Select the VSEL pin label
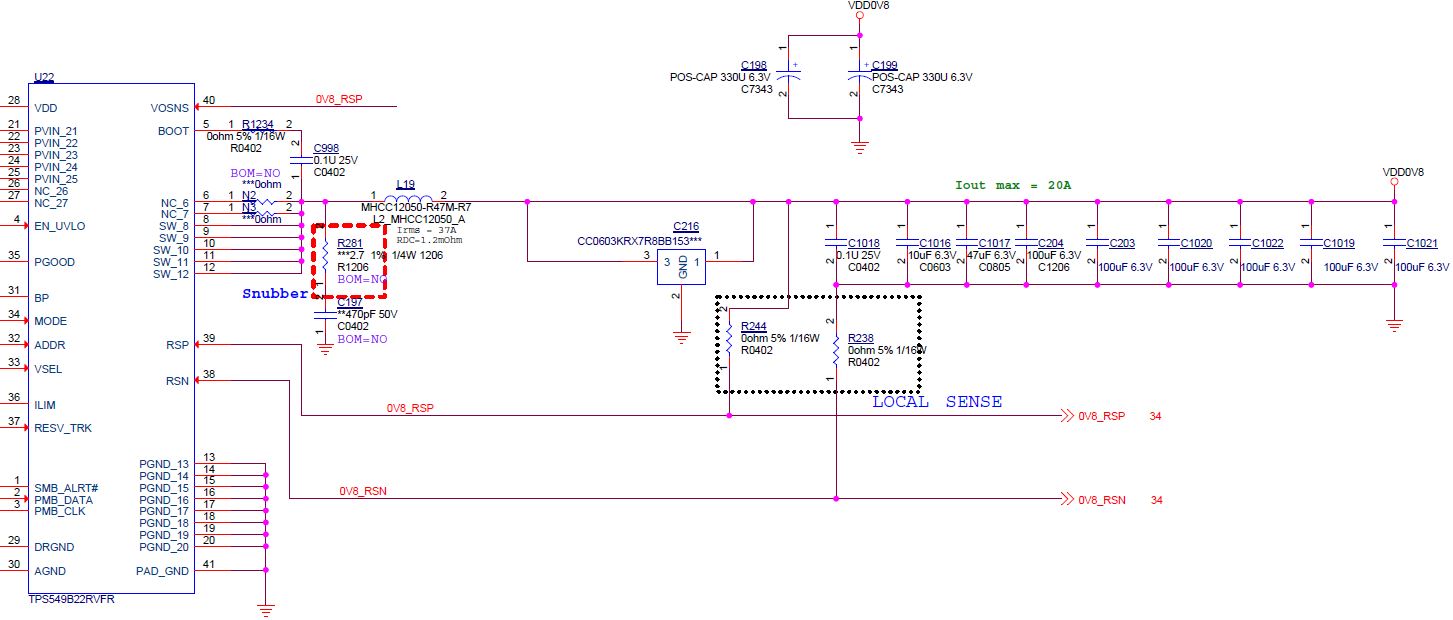Screen dimensions: 1453x620 click(48, 369)
